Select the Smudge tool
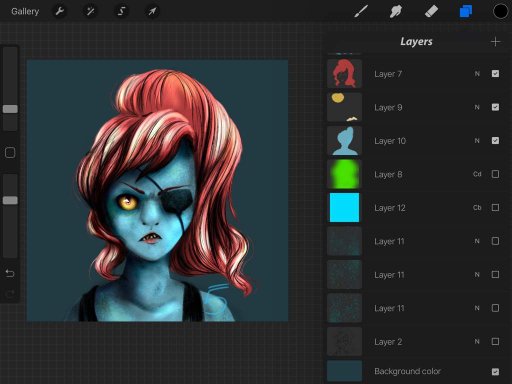This screenshot has height=384, width=512. (x=395, y=11)
